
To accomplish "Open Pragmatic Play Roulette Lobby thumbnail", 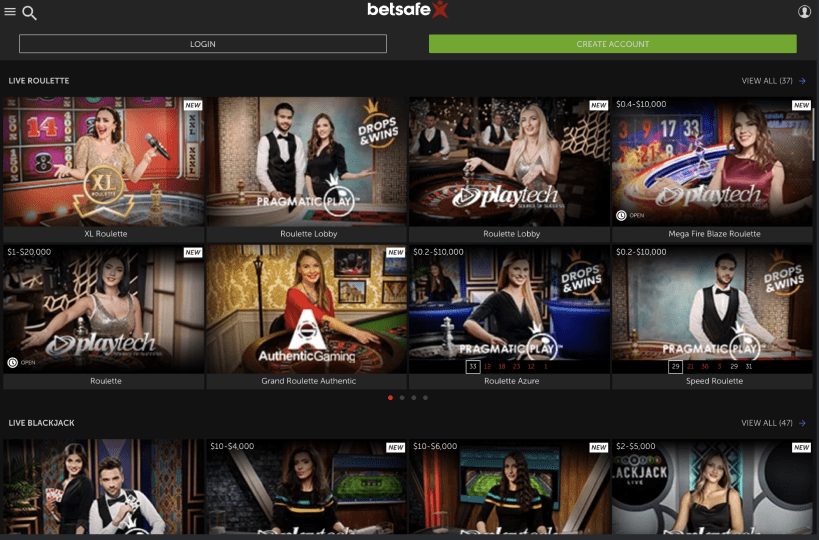I will coord(306,162).
